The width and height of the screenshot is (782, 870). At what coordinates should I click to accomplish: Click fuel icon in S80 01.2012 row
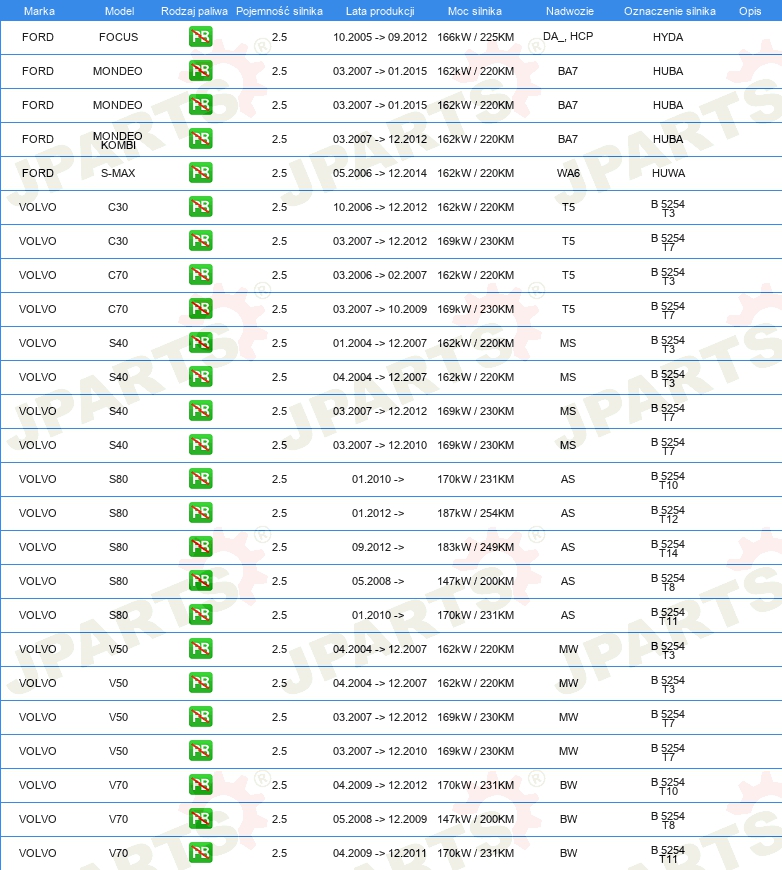(200, 513)
